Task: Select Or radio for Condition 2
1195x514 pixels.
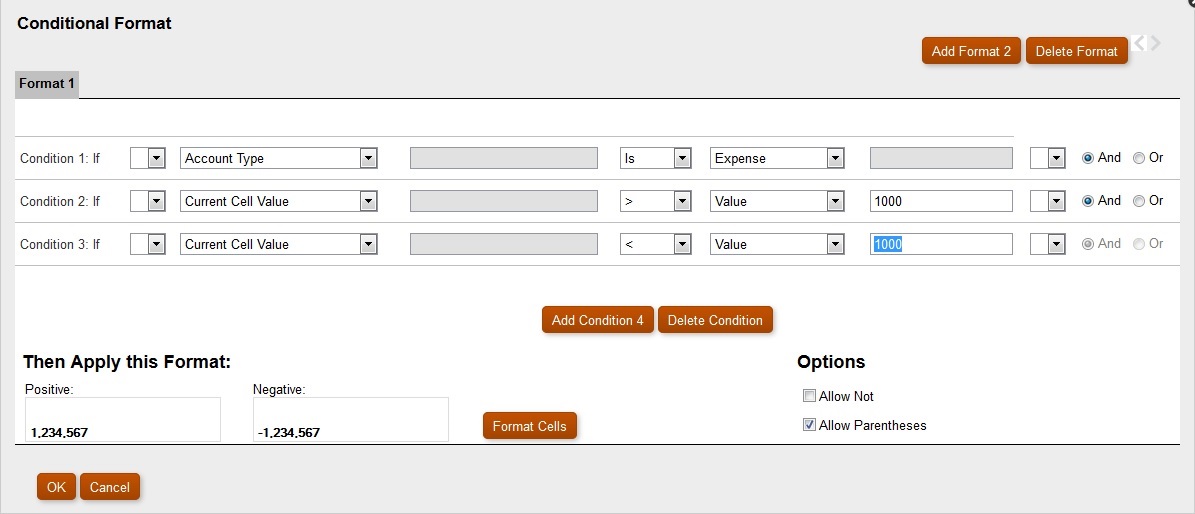Action: point(1139,201)
